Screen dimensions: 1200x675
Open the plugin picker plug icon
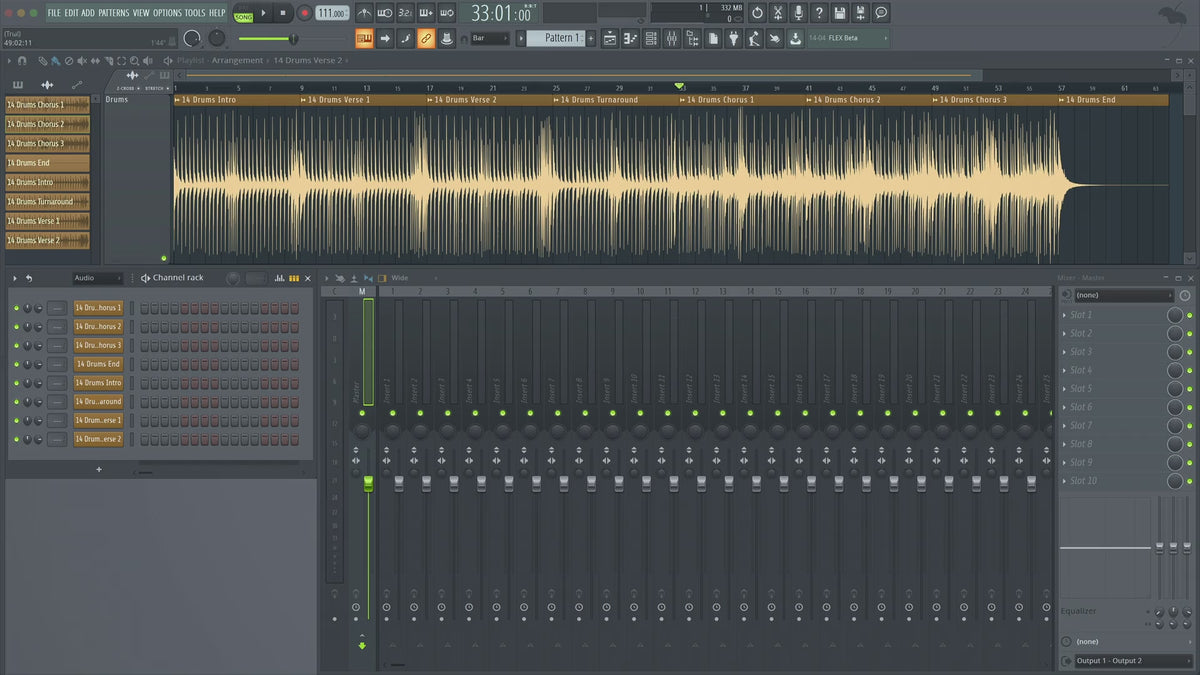point(733,38)
